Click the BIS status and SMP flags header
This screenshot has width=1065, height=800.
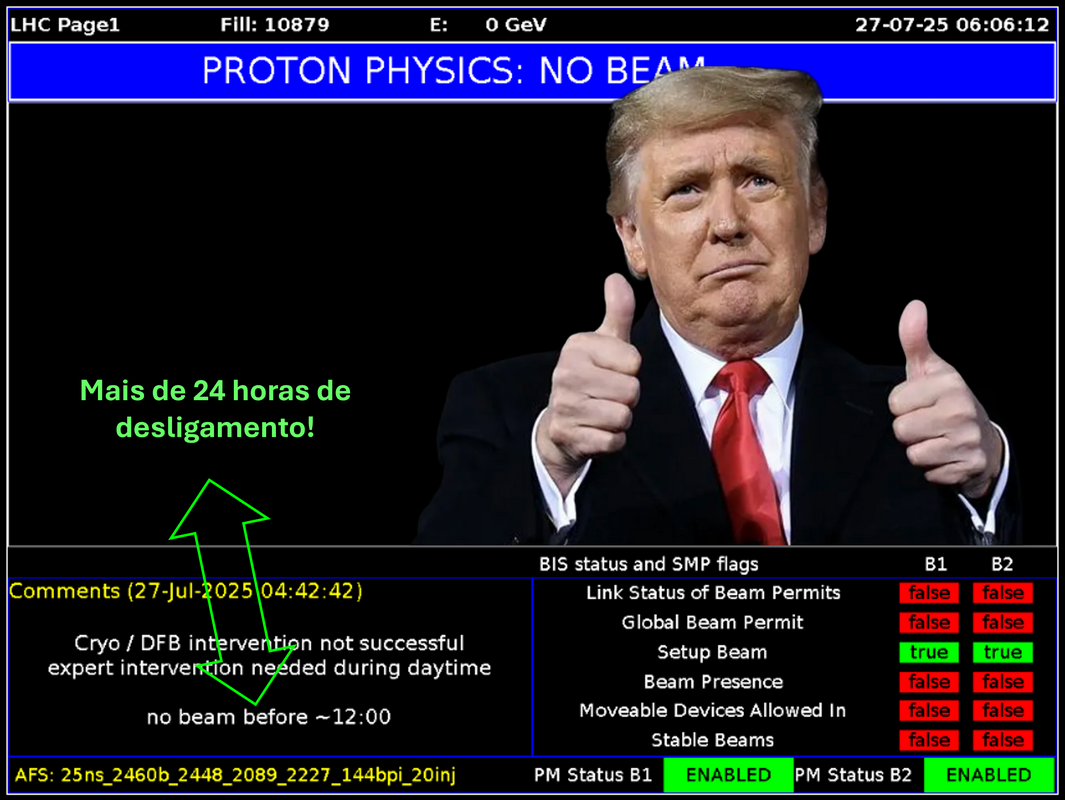pos(648,564)
